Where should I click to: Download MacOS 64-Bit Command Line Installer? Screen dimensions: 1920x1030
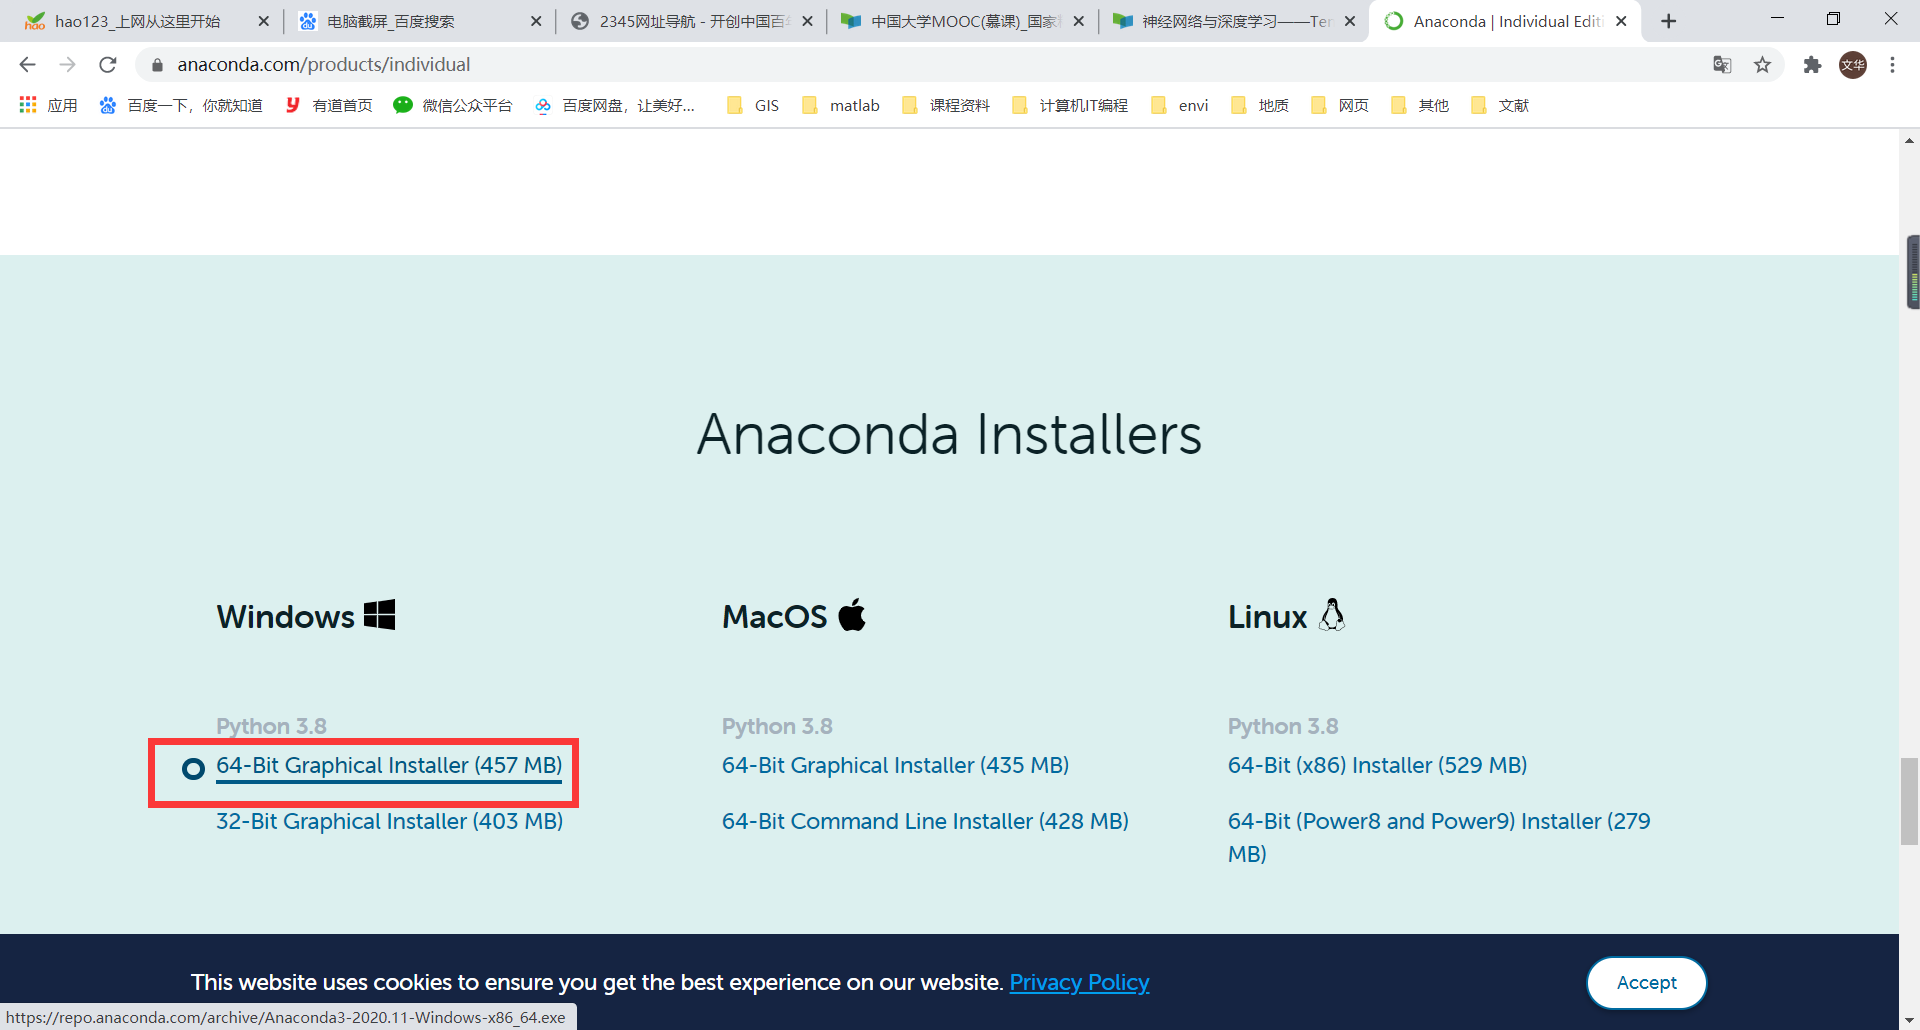[x=925, y=822]
